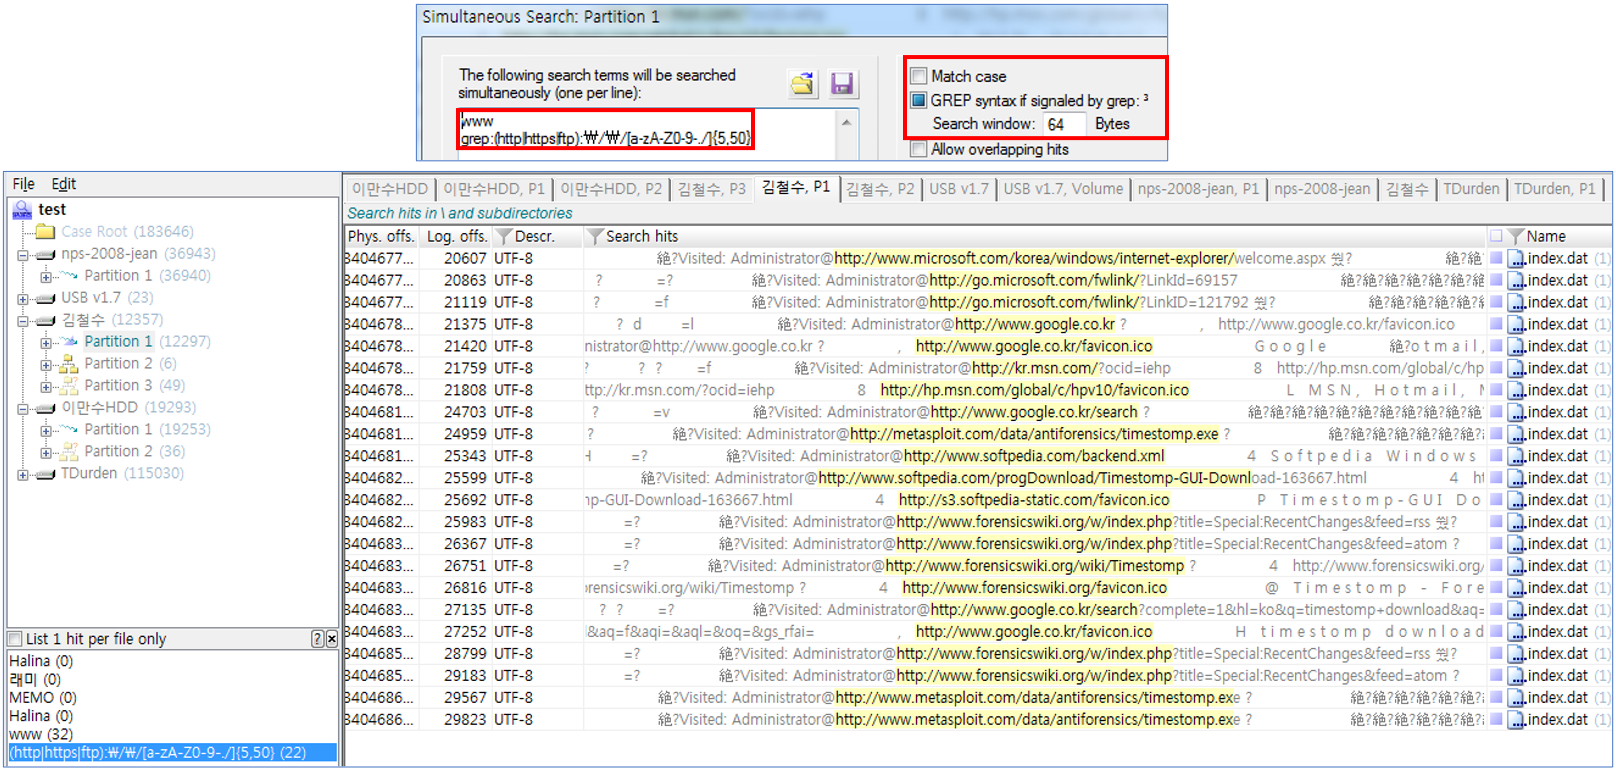
Task: Click index.dat file icon in row offset 20607
Action: tap(1516, 259)
